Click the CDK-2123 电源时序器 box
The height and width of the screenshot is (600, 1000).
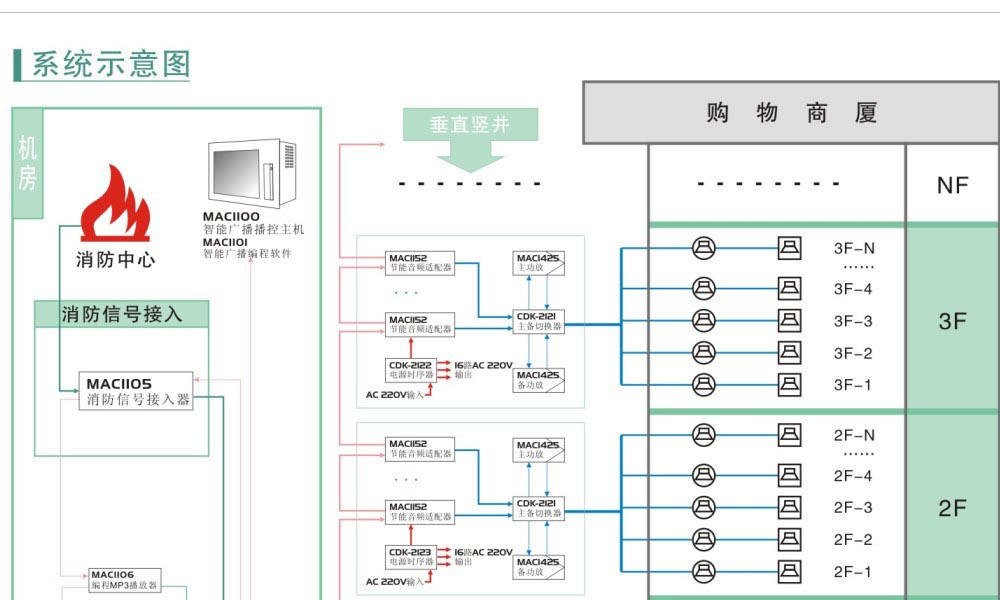(x=411, y=557)
